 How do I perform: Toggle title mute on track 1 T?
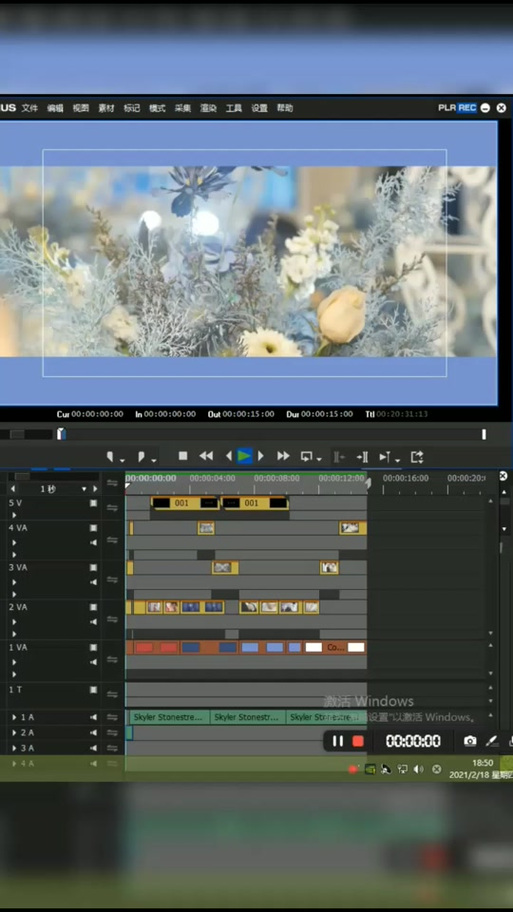point(93,690)
